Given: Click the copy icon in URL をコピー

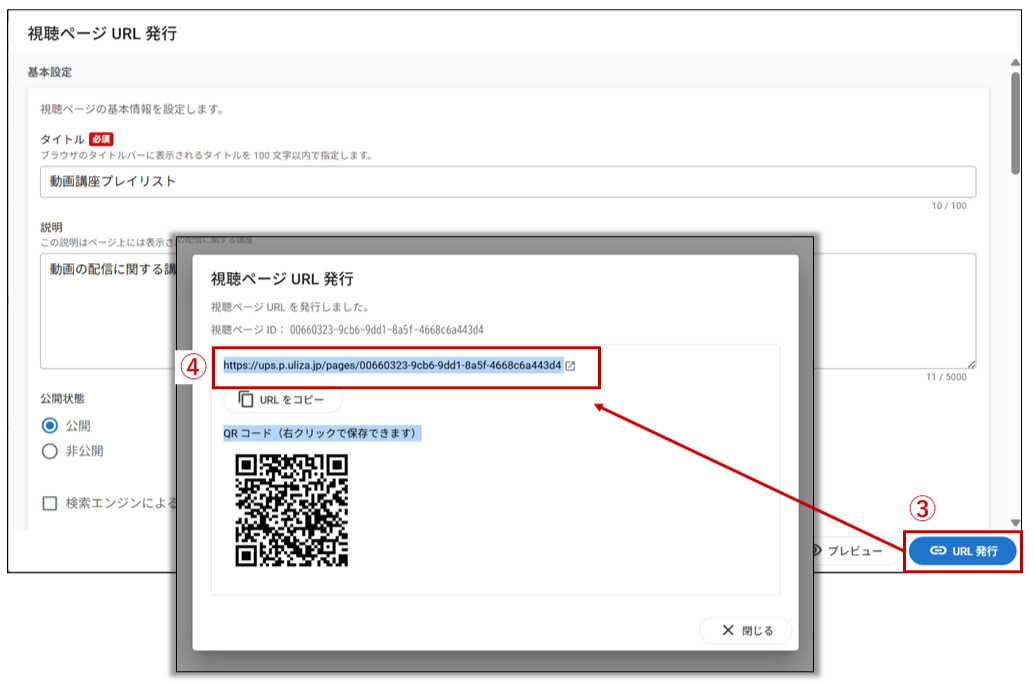Looking at the screenshot, I should pos(246,400).
